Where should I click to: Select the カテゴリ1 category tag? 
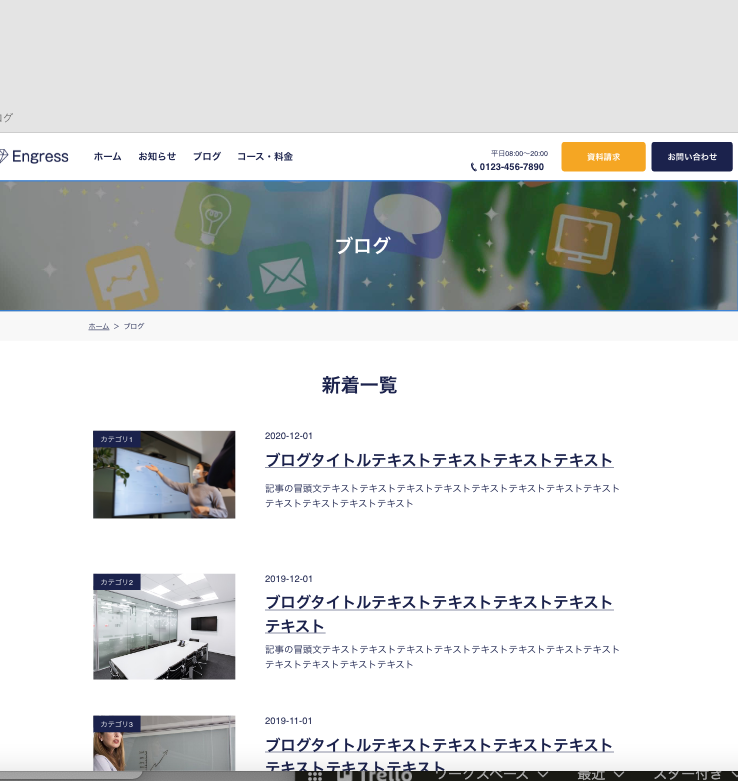point(117,439)
